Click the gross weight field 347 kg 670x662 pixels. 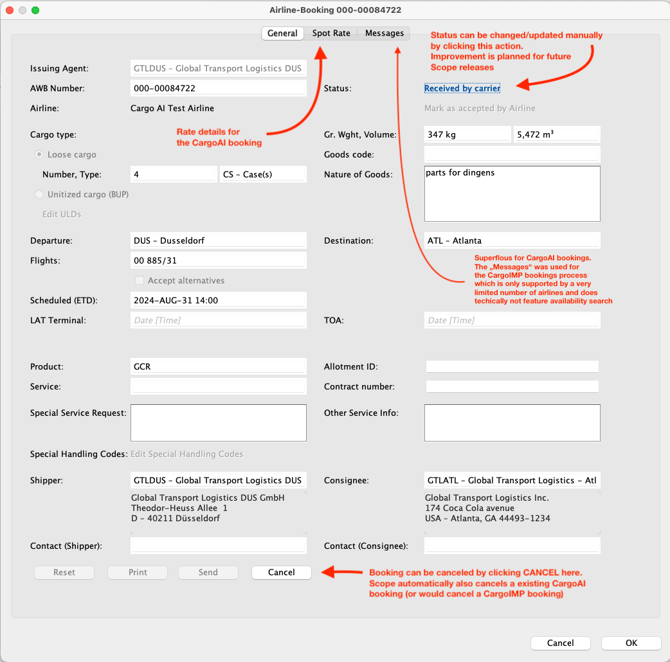click(467, 135)
